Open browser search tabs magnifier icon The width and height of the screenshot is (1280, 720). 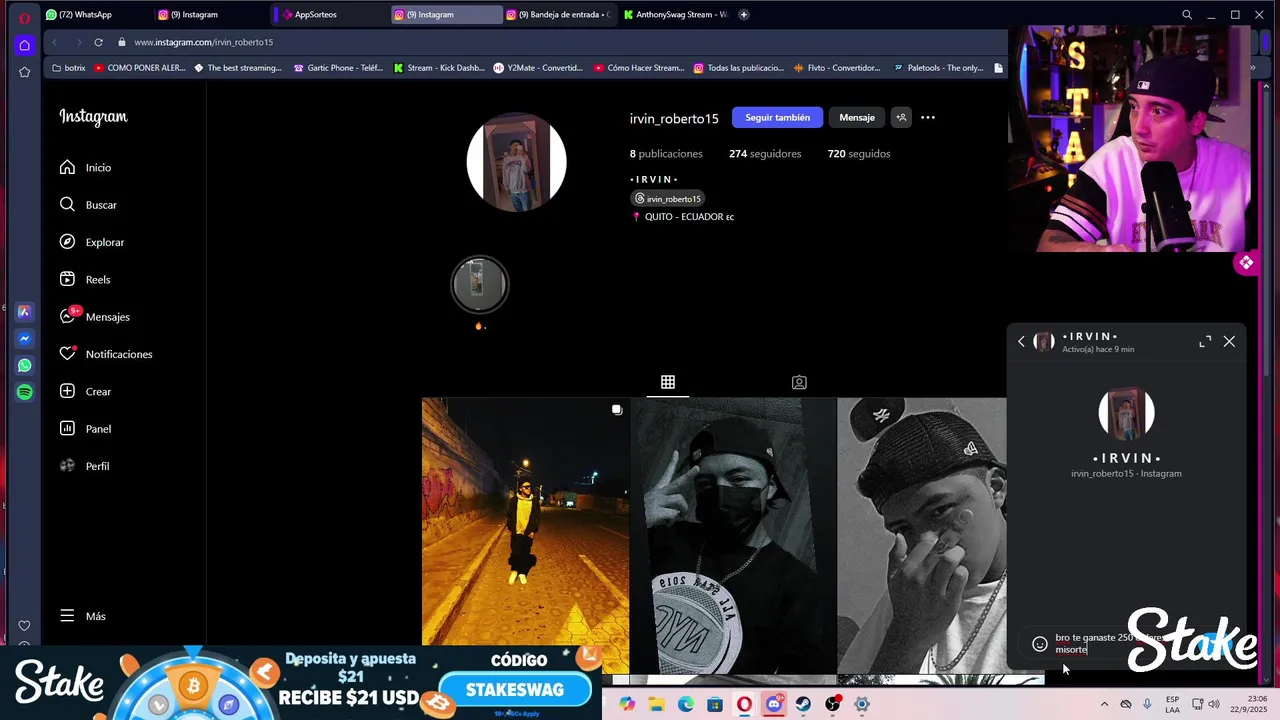coord(1187,15)
